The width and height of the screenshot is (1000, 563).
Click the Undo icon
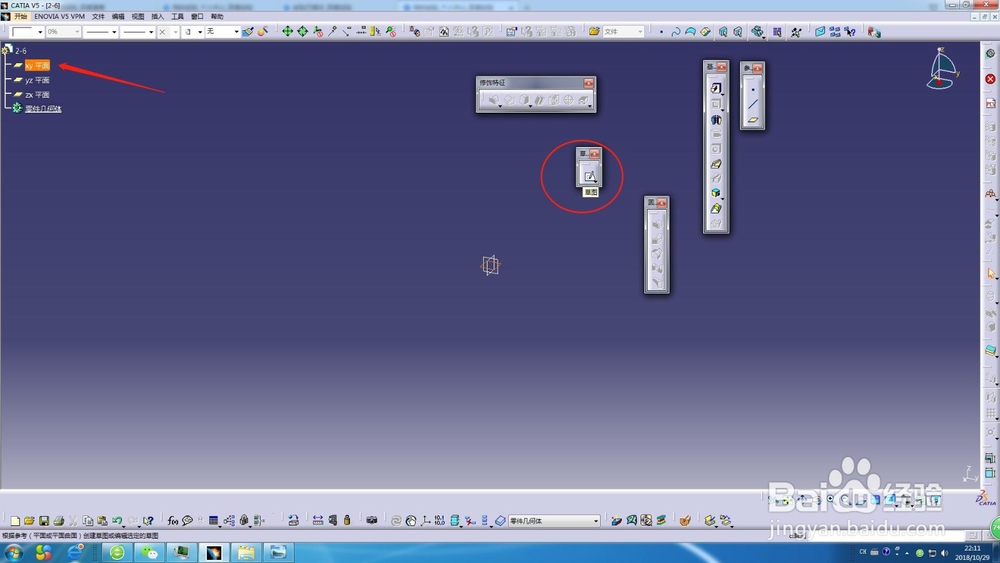(117, 521)
